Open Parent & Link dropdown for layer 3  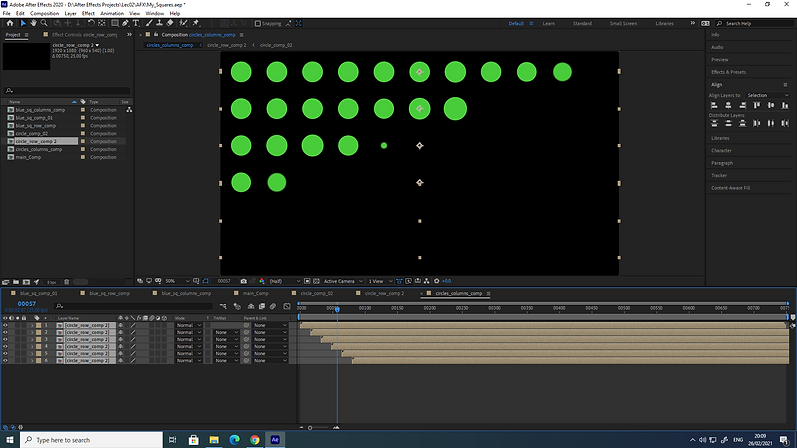270,339
